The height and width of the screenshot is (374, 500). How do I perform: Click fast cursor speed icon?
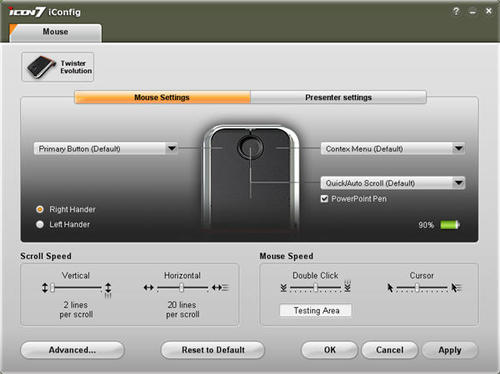click(456, 287)
